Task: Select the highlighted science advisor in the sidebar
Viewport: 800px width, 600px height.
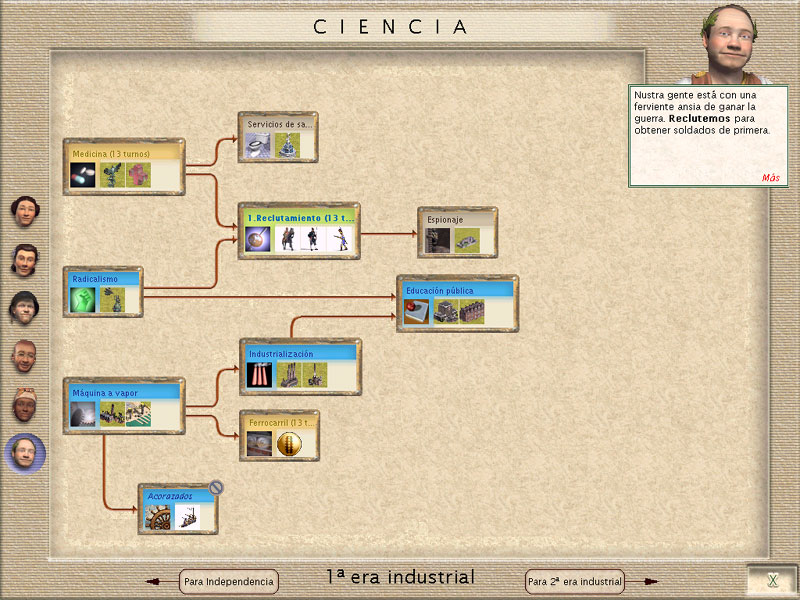Action: 24,454
